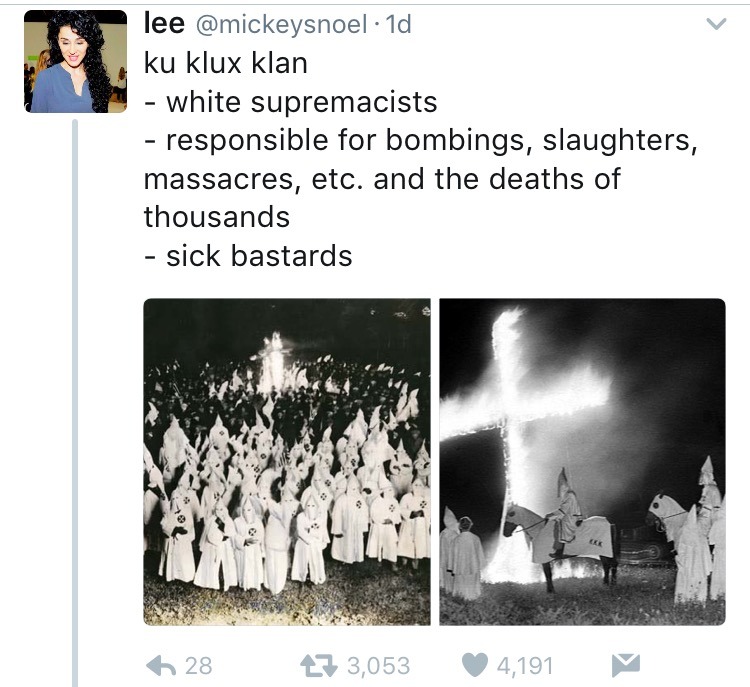The height and width of the screenshot is (687, 750).
Task: Open the 1d timestamp link
Action: tap(398, 24)
